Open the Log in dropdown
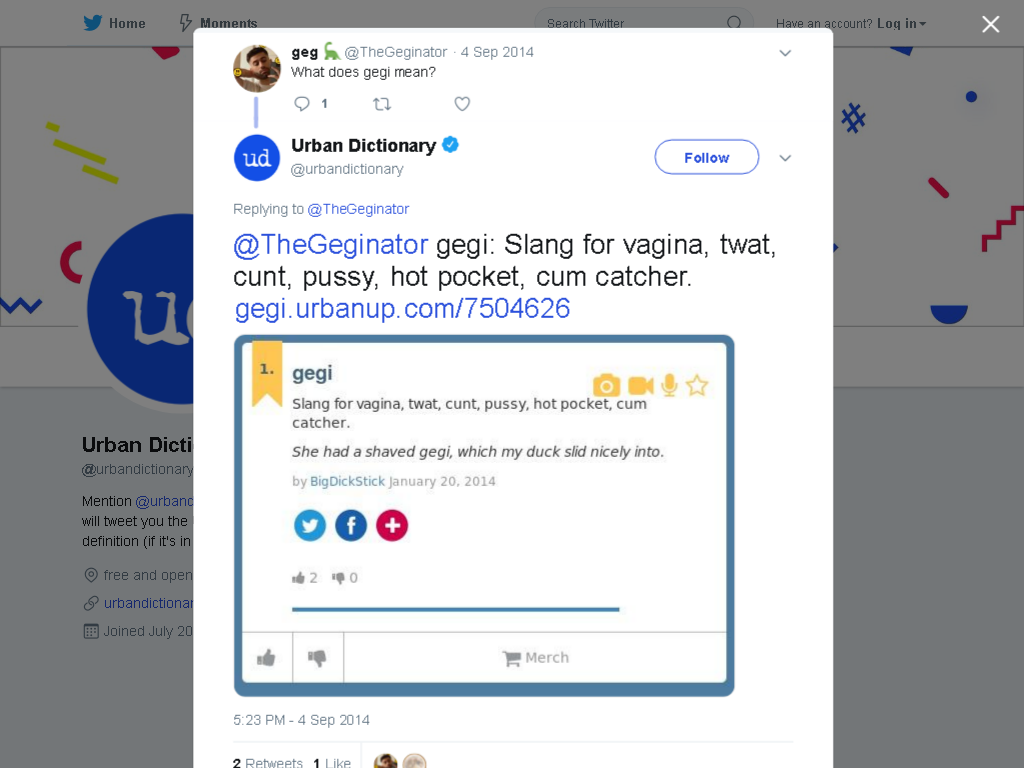The height and width of the screenshot is (768, 1024). coord(901,24)
